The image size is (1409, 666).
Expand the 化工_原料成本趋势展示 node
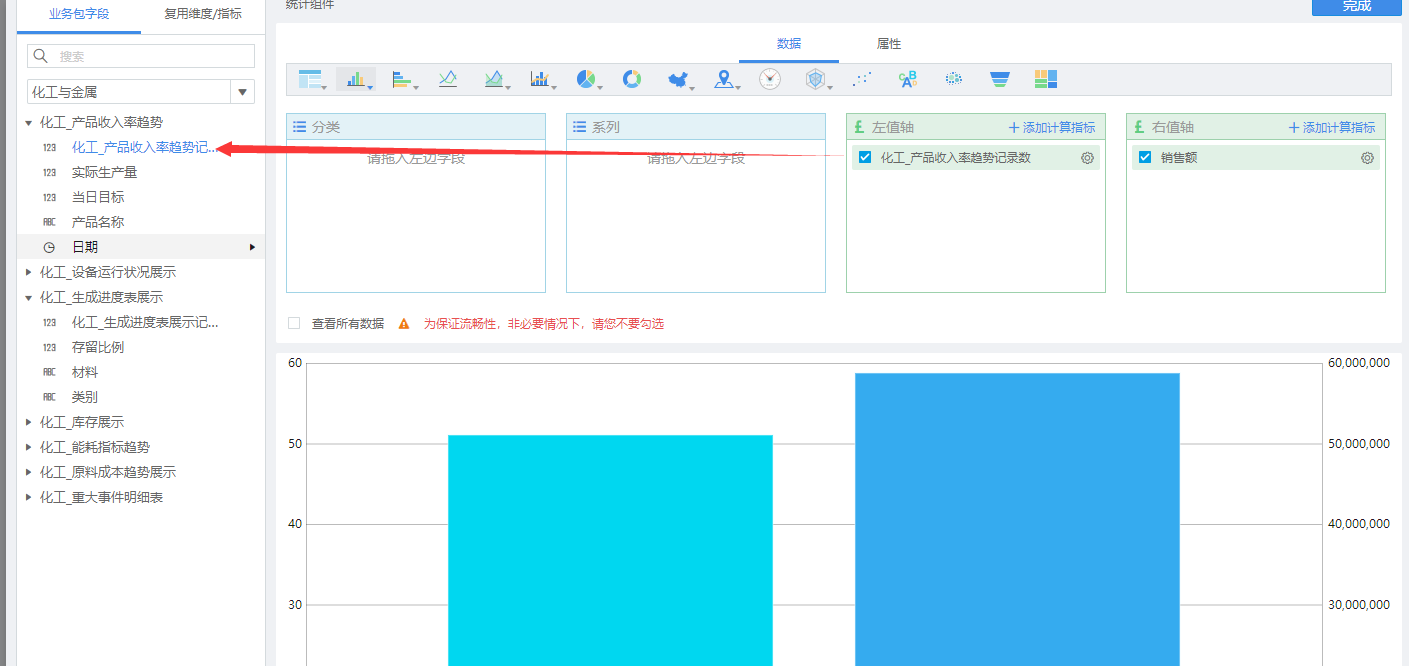point(29,472)
